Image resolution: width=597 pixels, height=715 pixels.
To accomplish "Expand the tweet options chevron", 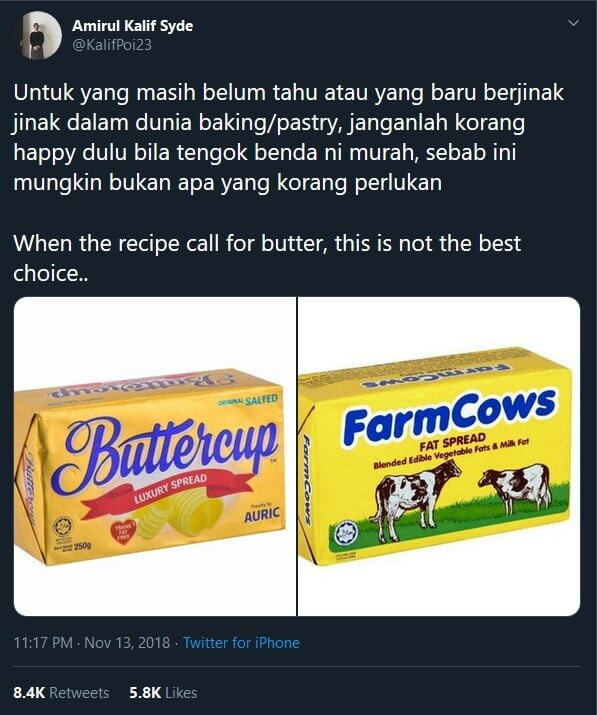I will click(x=574, y=22).
